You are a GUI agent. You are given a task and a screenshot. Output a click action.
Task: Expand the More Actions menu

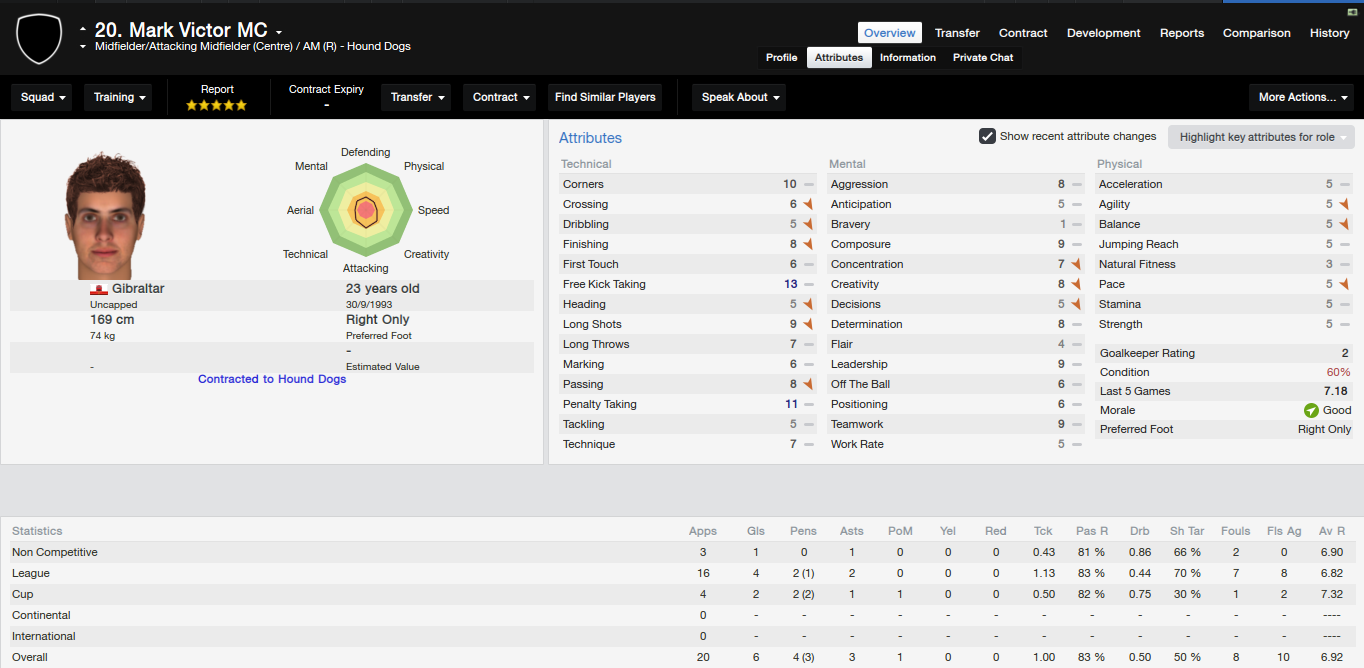tap(1301, 97)
